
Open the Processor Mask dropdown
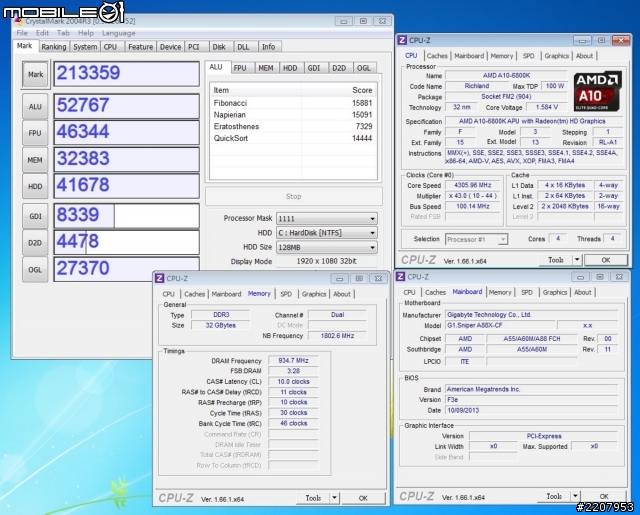tap(327, 219)
